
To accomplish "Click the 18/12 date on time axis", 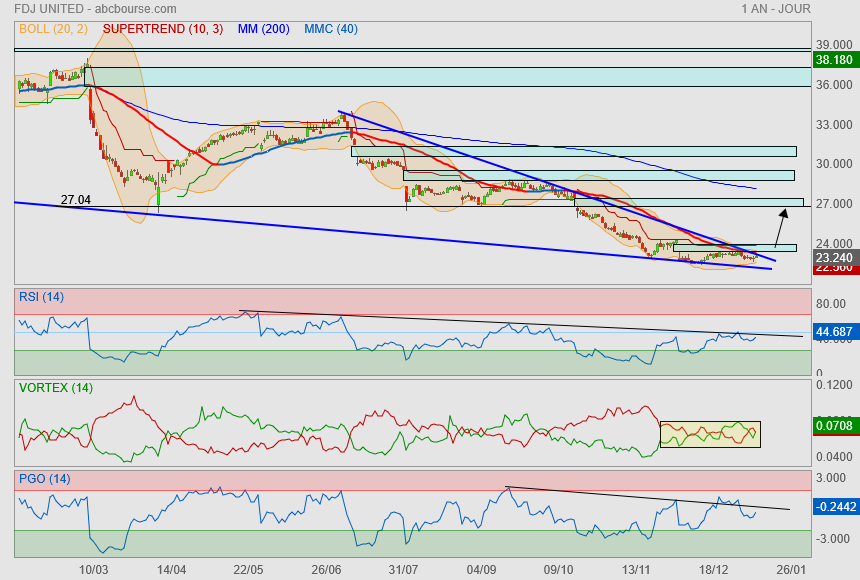I will coord(713,569).
